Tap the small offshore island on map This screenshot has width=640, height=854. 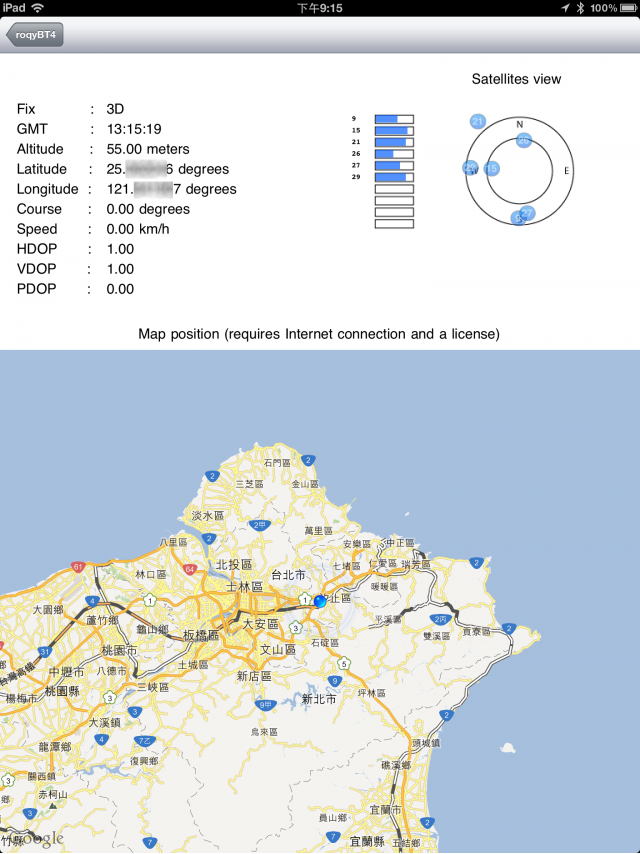click(x=508, y=748)
